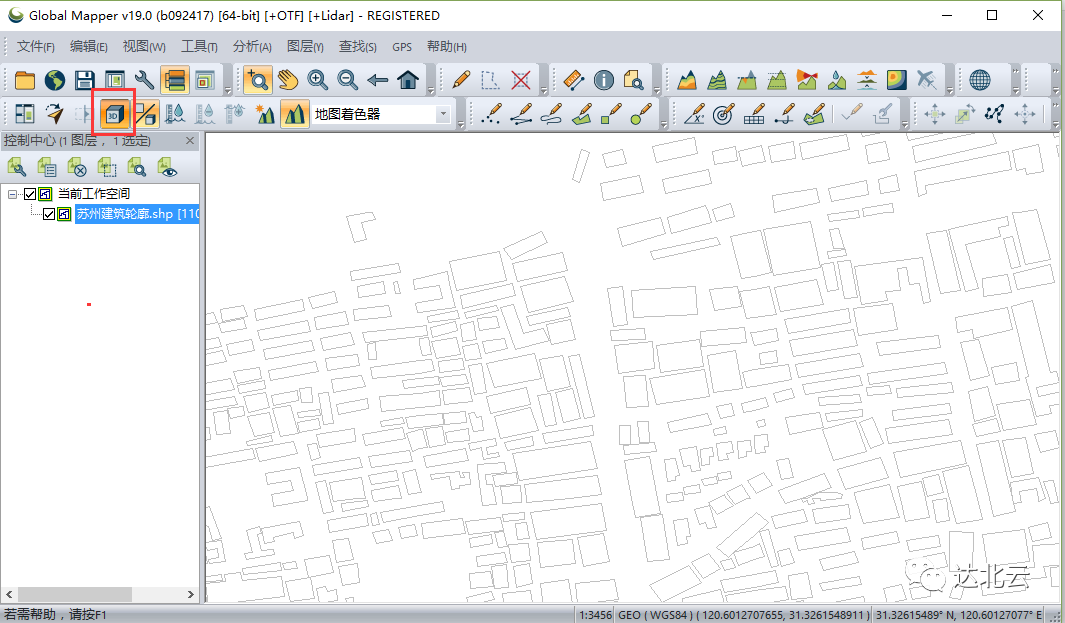Screen dimensions: 1065x623
Task: Select the range ring target pencil tool
Action: pyautogui.click(x=724, y=113)
